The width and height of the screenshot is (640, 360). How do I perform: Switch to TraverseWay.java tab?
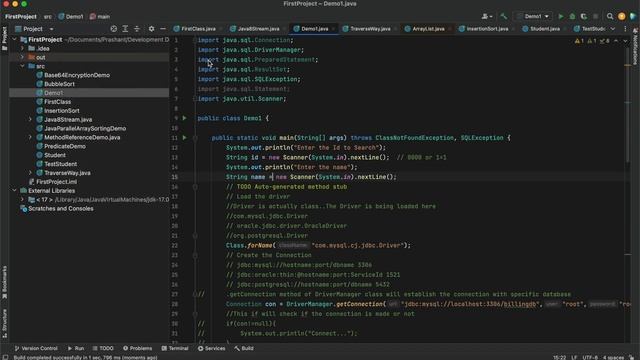[370, 29]
